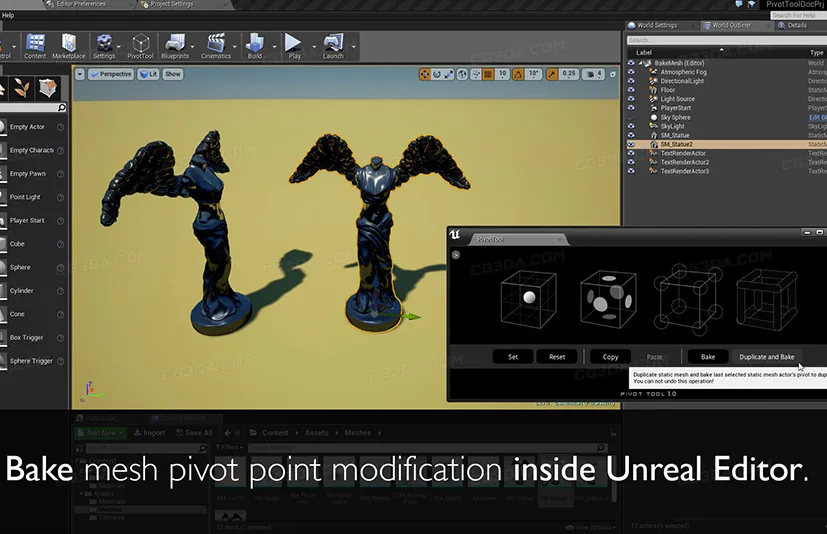Select face-center pivot preset cube icon
The image size is (827, 534).
(x=608, y=299)
